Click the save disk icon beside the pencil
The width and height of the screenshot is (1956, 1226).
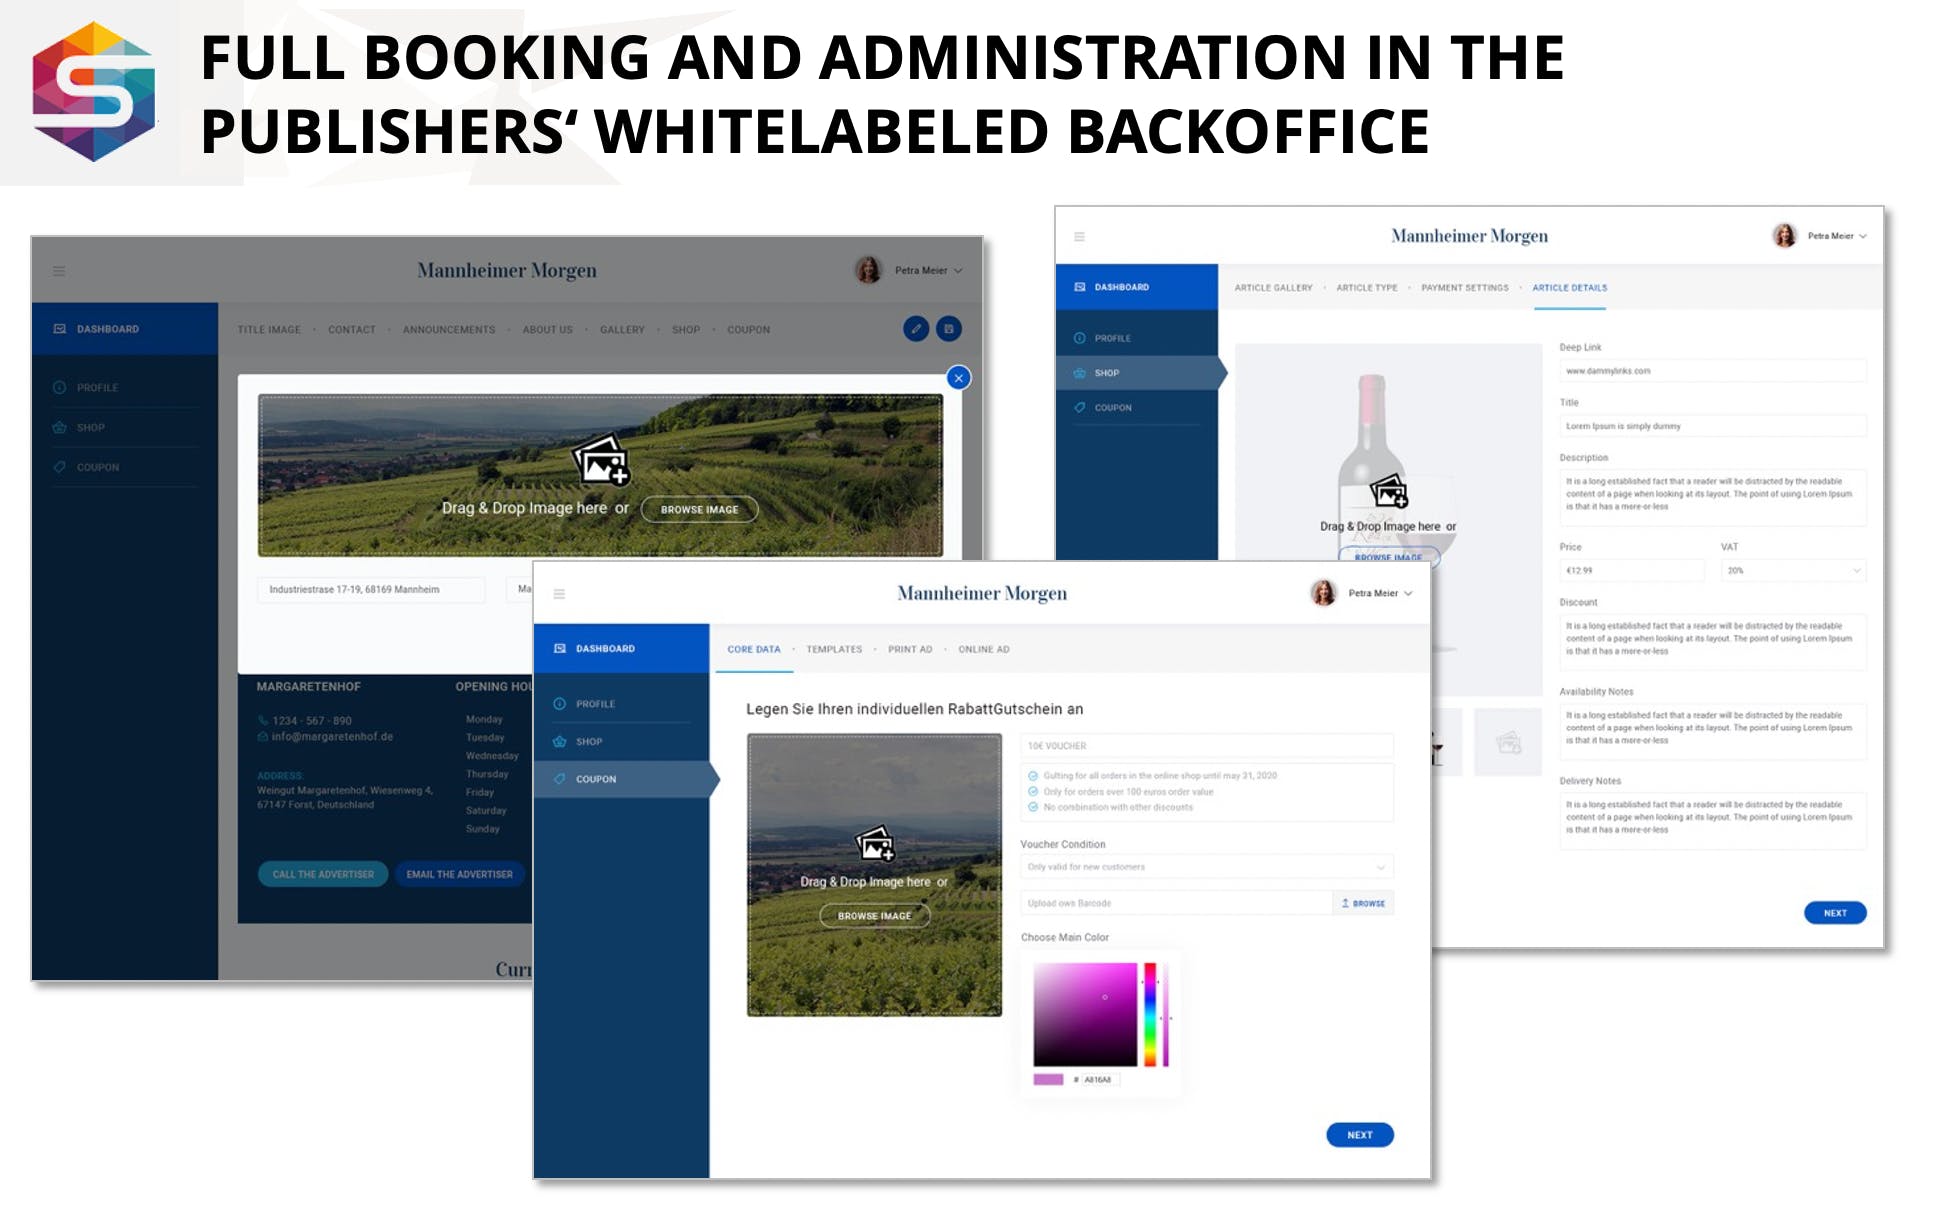tap(948, 329)
